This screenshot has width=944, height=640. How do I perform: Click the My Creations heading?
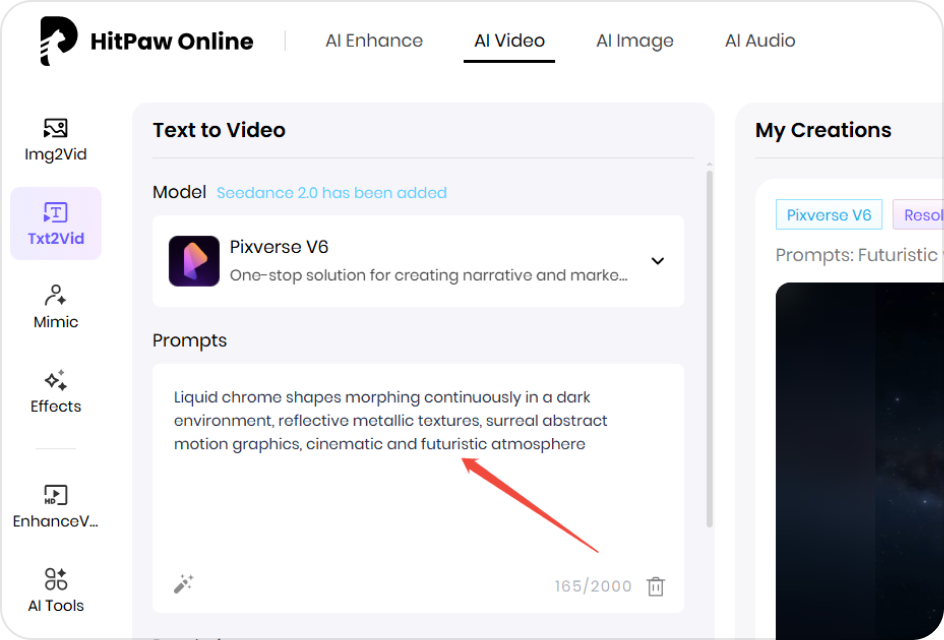pos(823,130)
